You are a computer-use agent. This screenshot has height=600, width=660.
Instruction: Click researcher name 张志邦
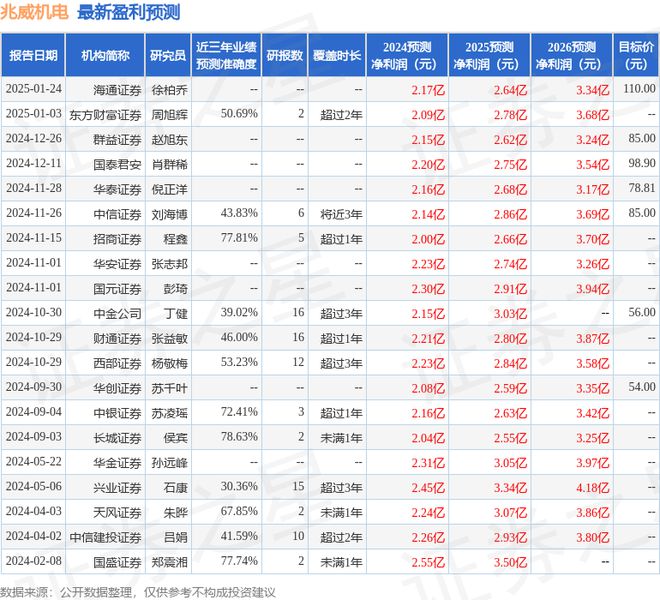[169, 264]
